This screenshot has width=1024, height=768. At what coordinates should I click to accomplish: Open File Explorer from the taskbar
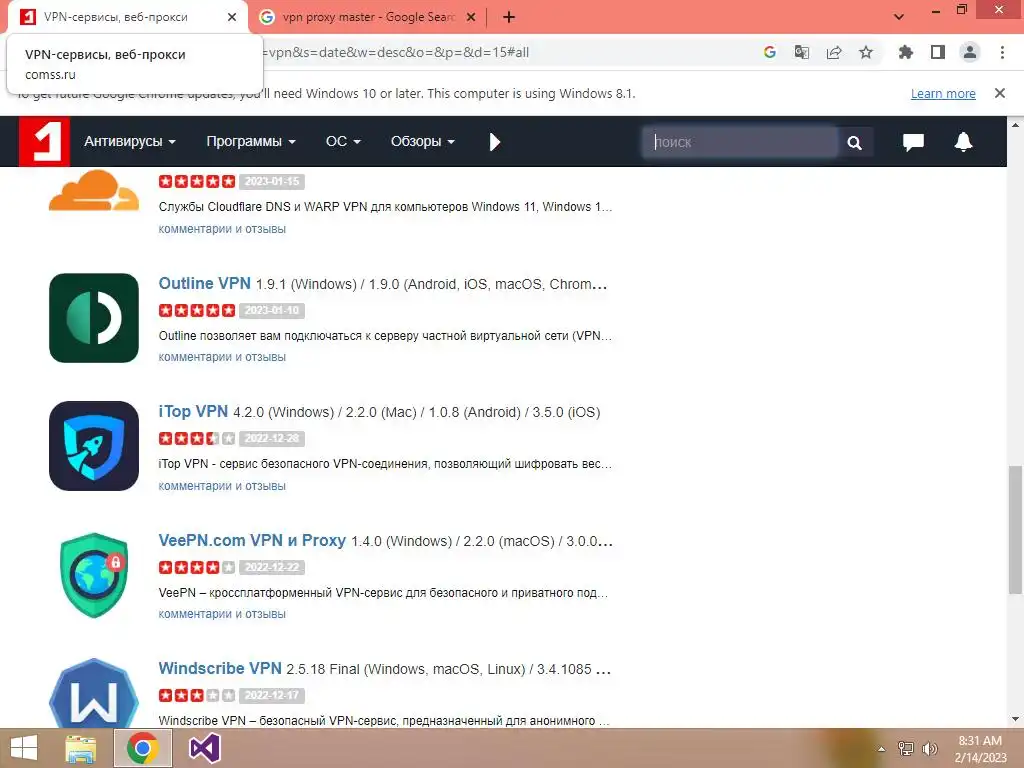(x=80, y=748)
